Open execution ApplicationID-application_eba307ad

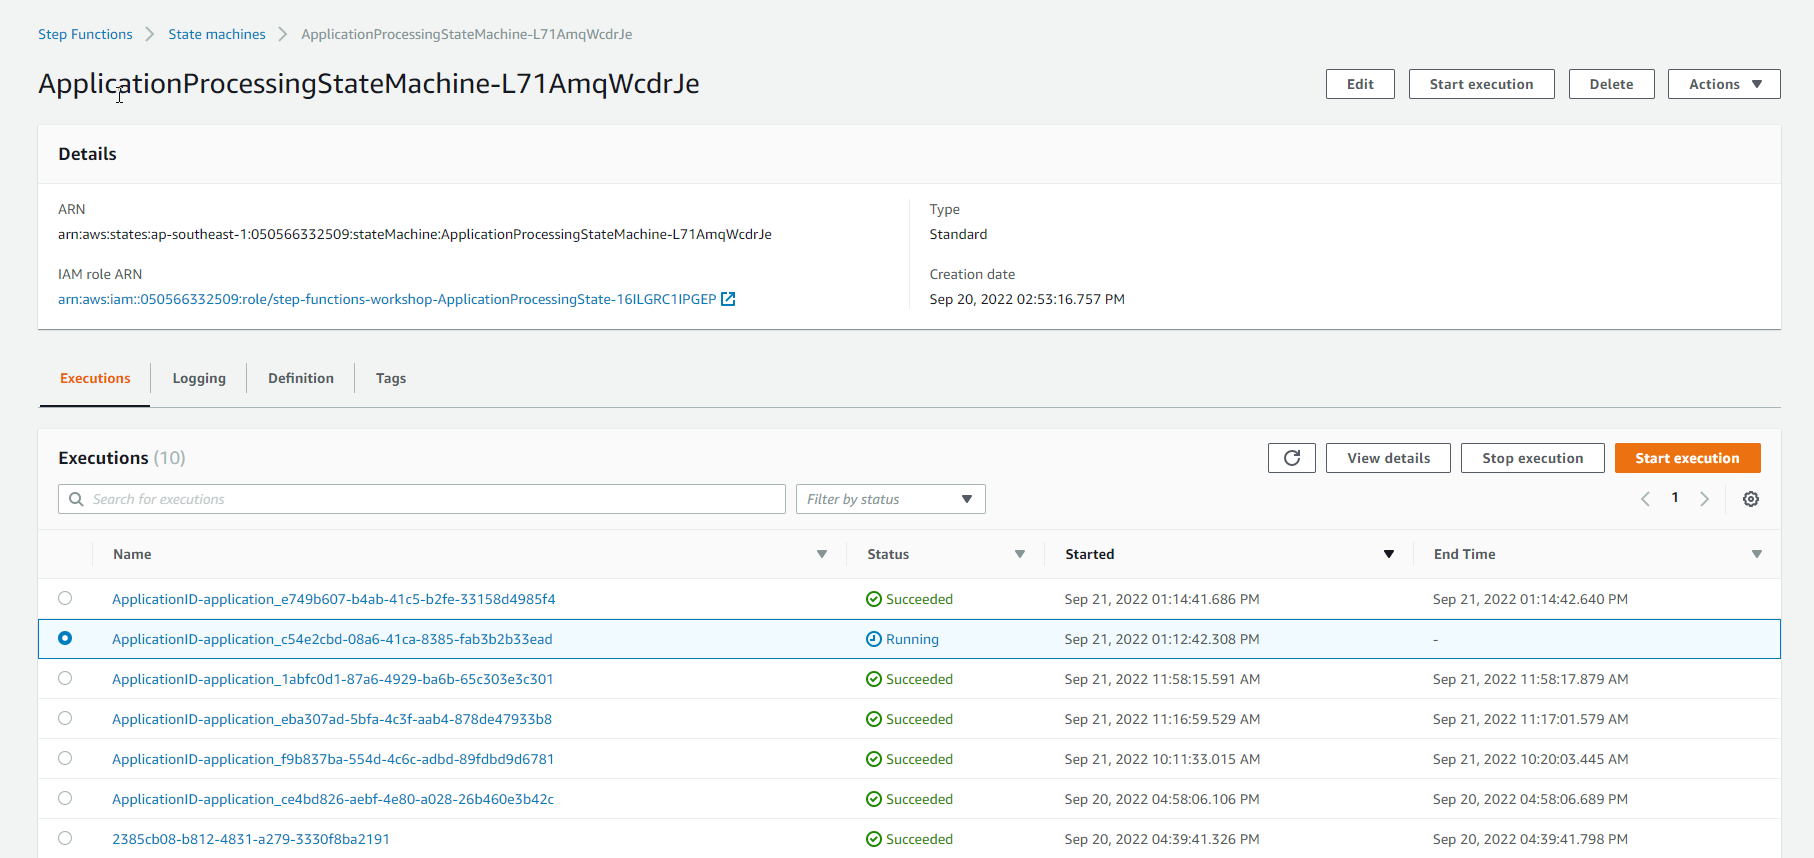coord(332,719)
